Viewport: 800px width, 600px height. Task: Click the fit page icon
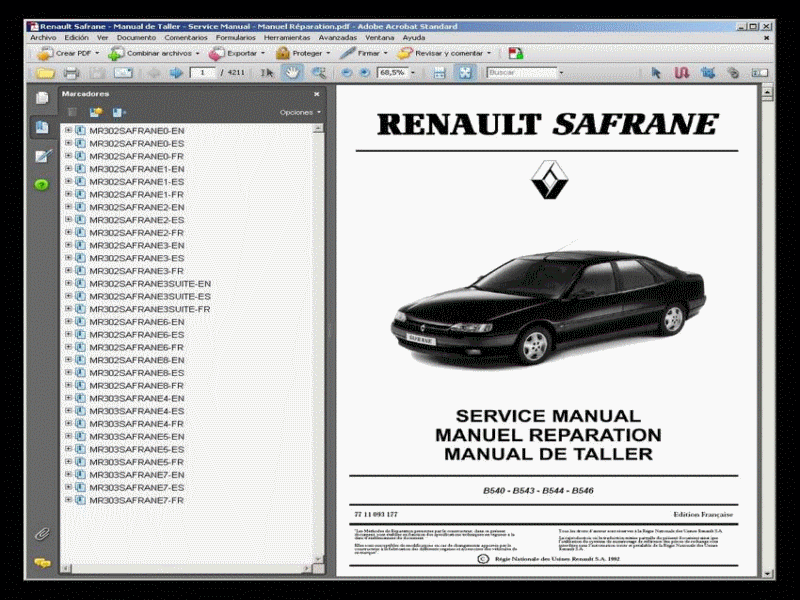465,73
